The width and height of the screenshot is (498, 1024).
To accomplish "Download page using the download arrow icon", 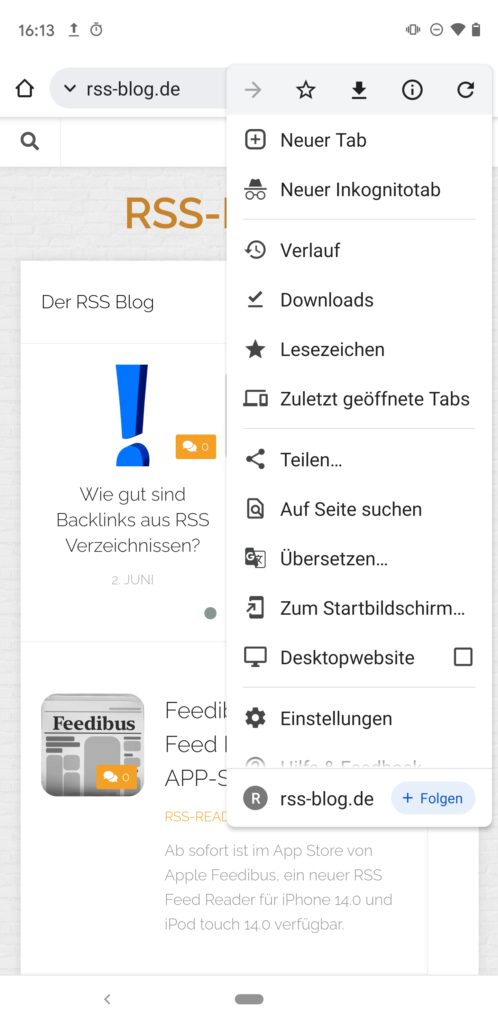I will [x=358, y=90].
